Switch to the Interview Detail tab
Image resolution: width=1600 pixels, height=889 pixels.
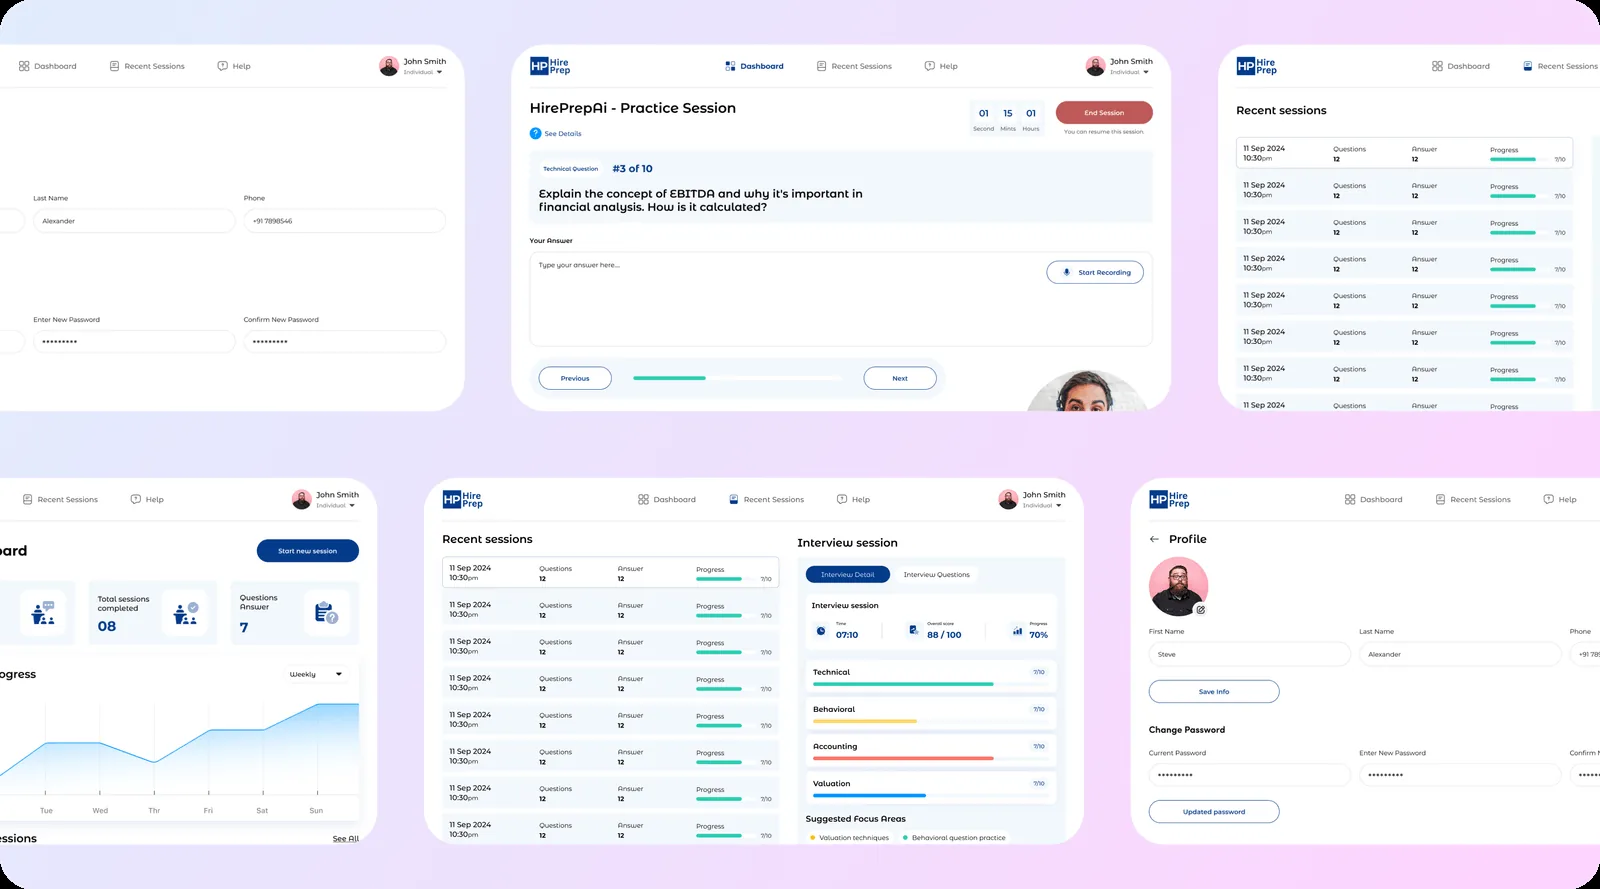click(848, 575)
